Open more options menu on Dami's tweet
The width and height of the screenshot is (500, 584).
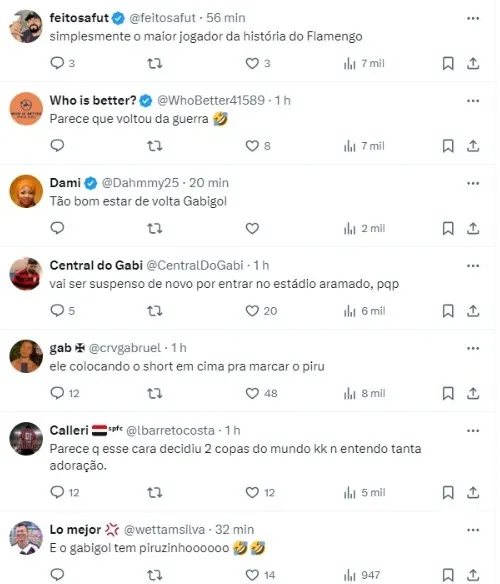[x=473, y=183]
